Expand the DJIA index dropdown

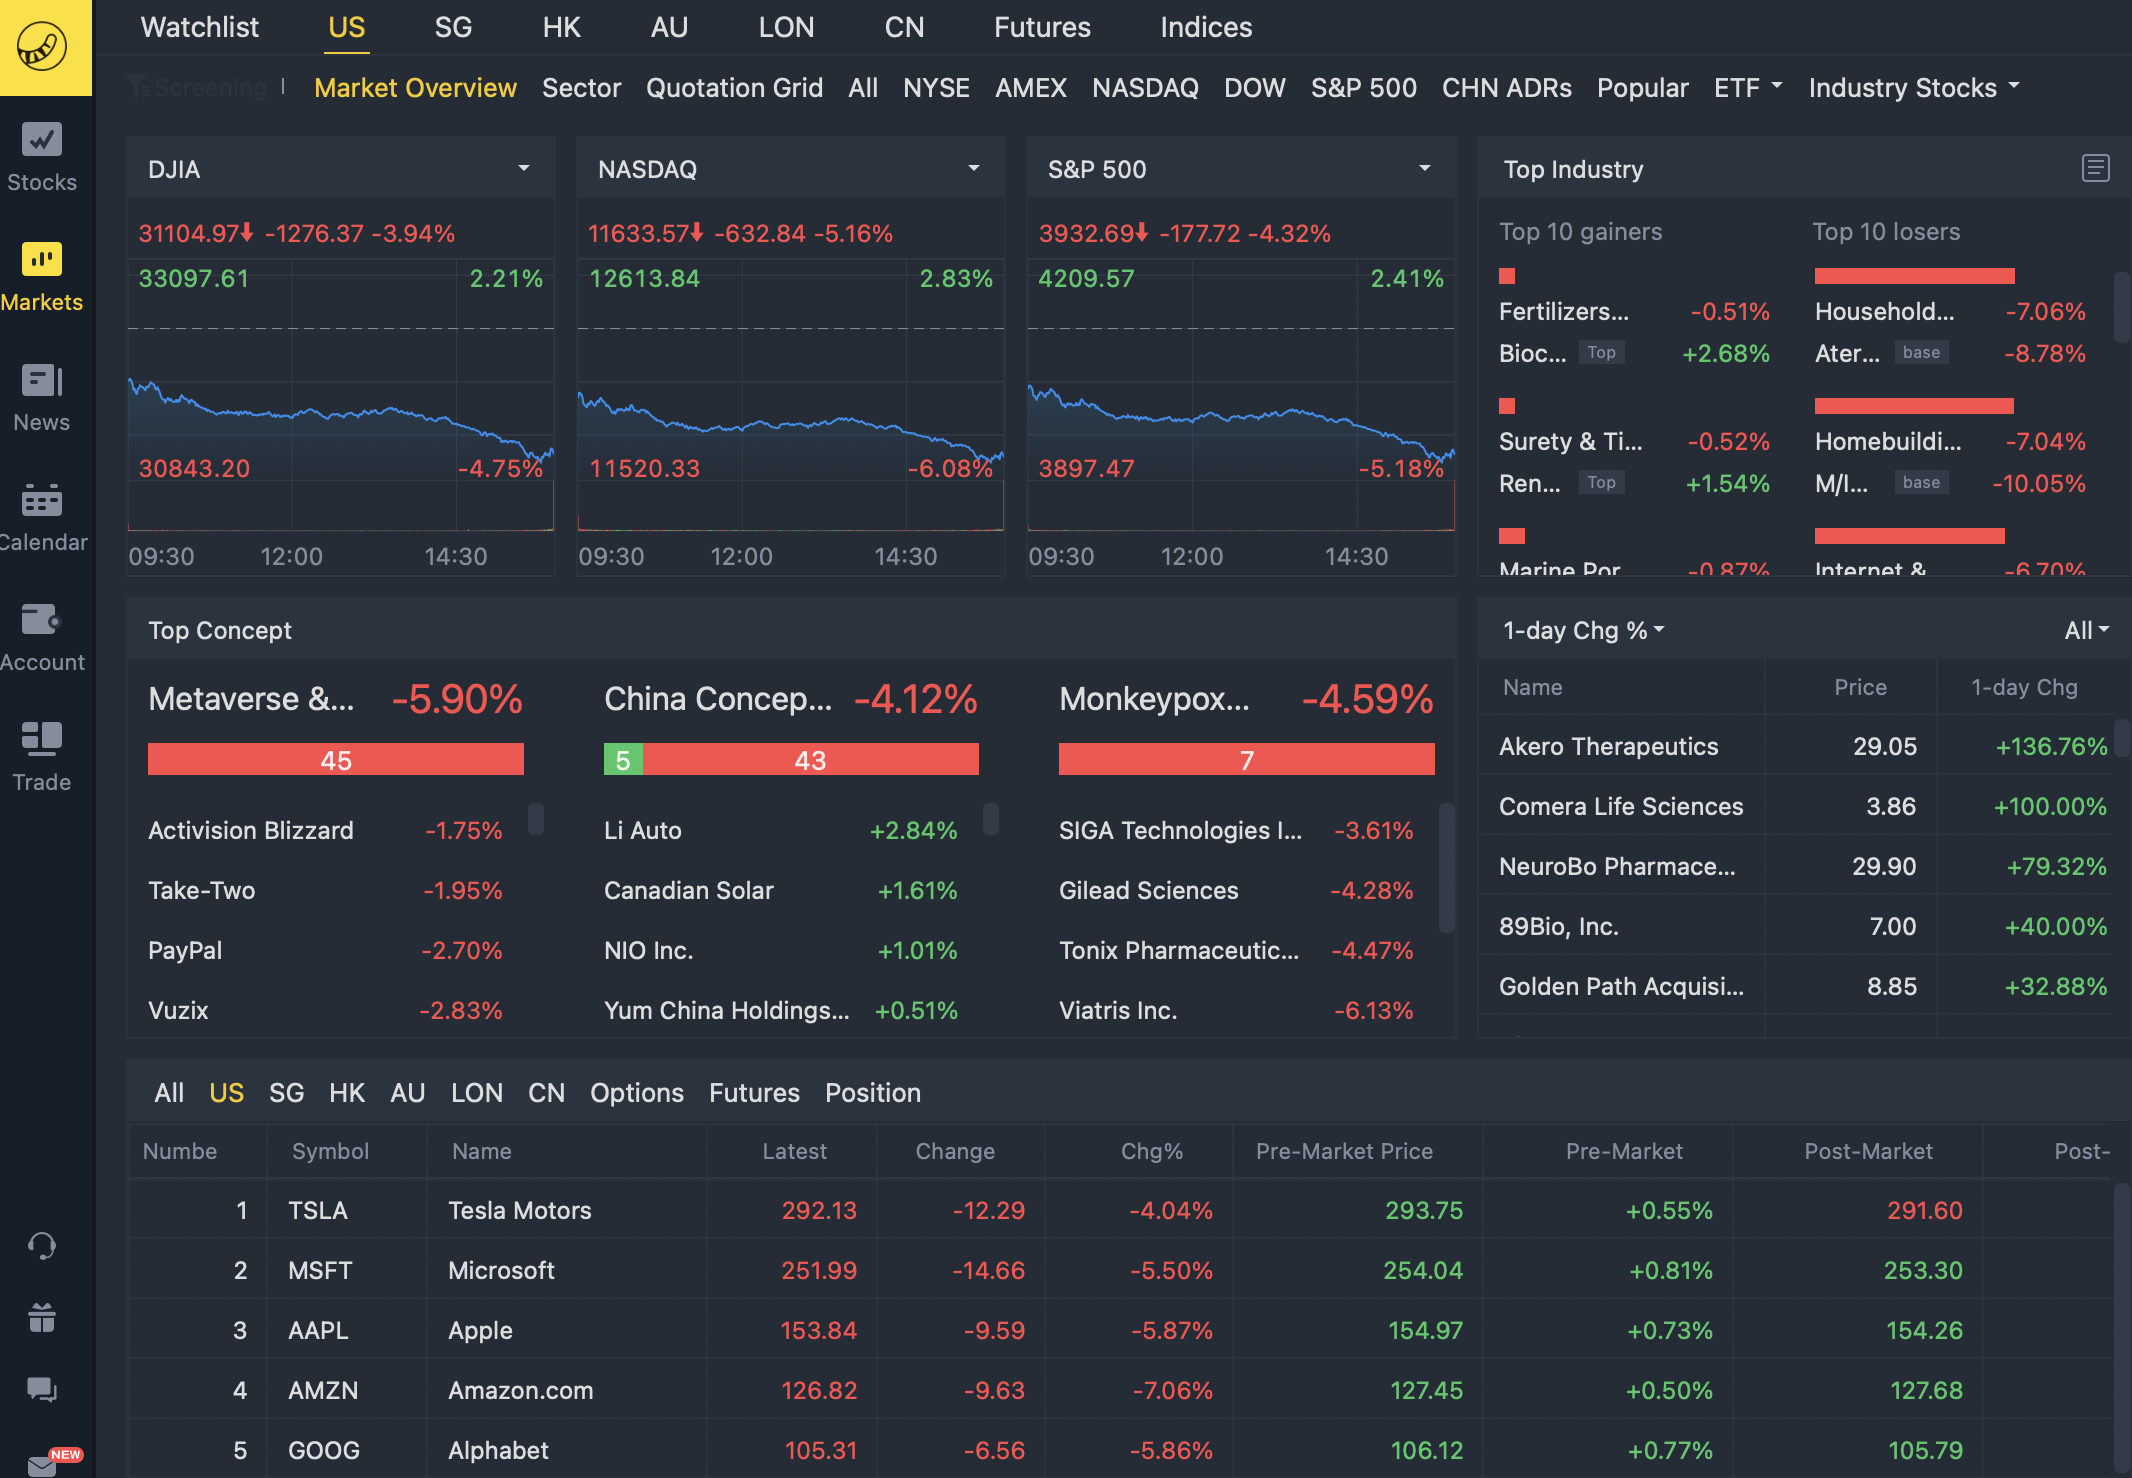point(523,168)
